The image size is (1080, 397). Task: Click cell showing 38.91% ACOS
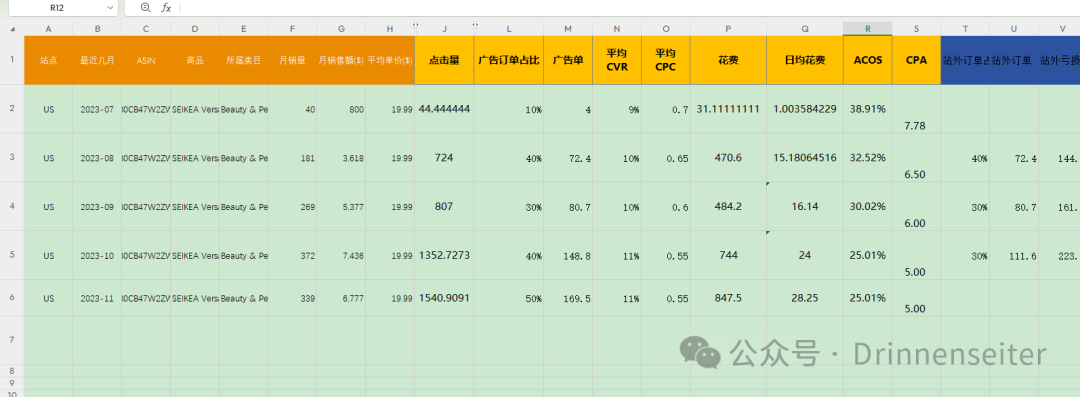click(x=867, y=109)
